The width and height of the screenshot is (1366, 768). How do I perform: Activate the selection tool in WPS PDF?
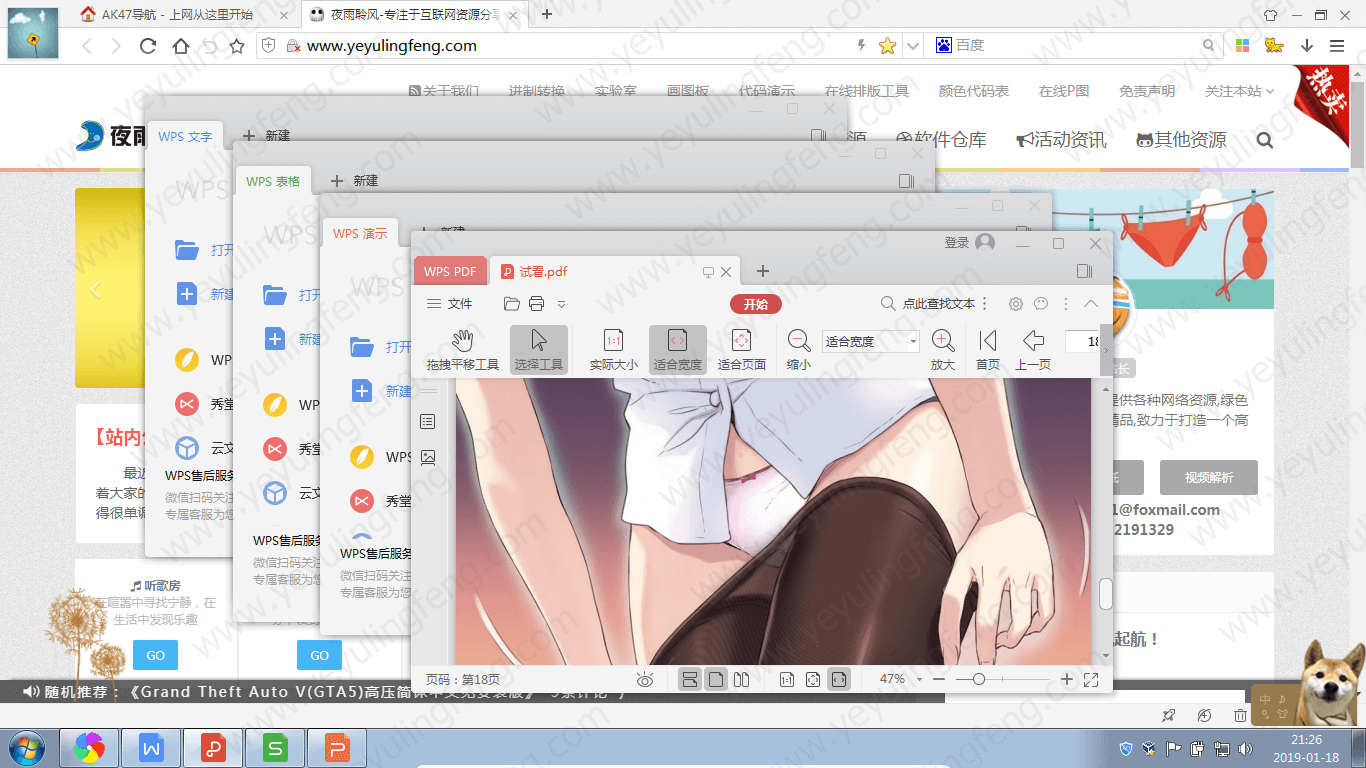(539, 350)
